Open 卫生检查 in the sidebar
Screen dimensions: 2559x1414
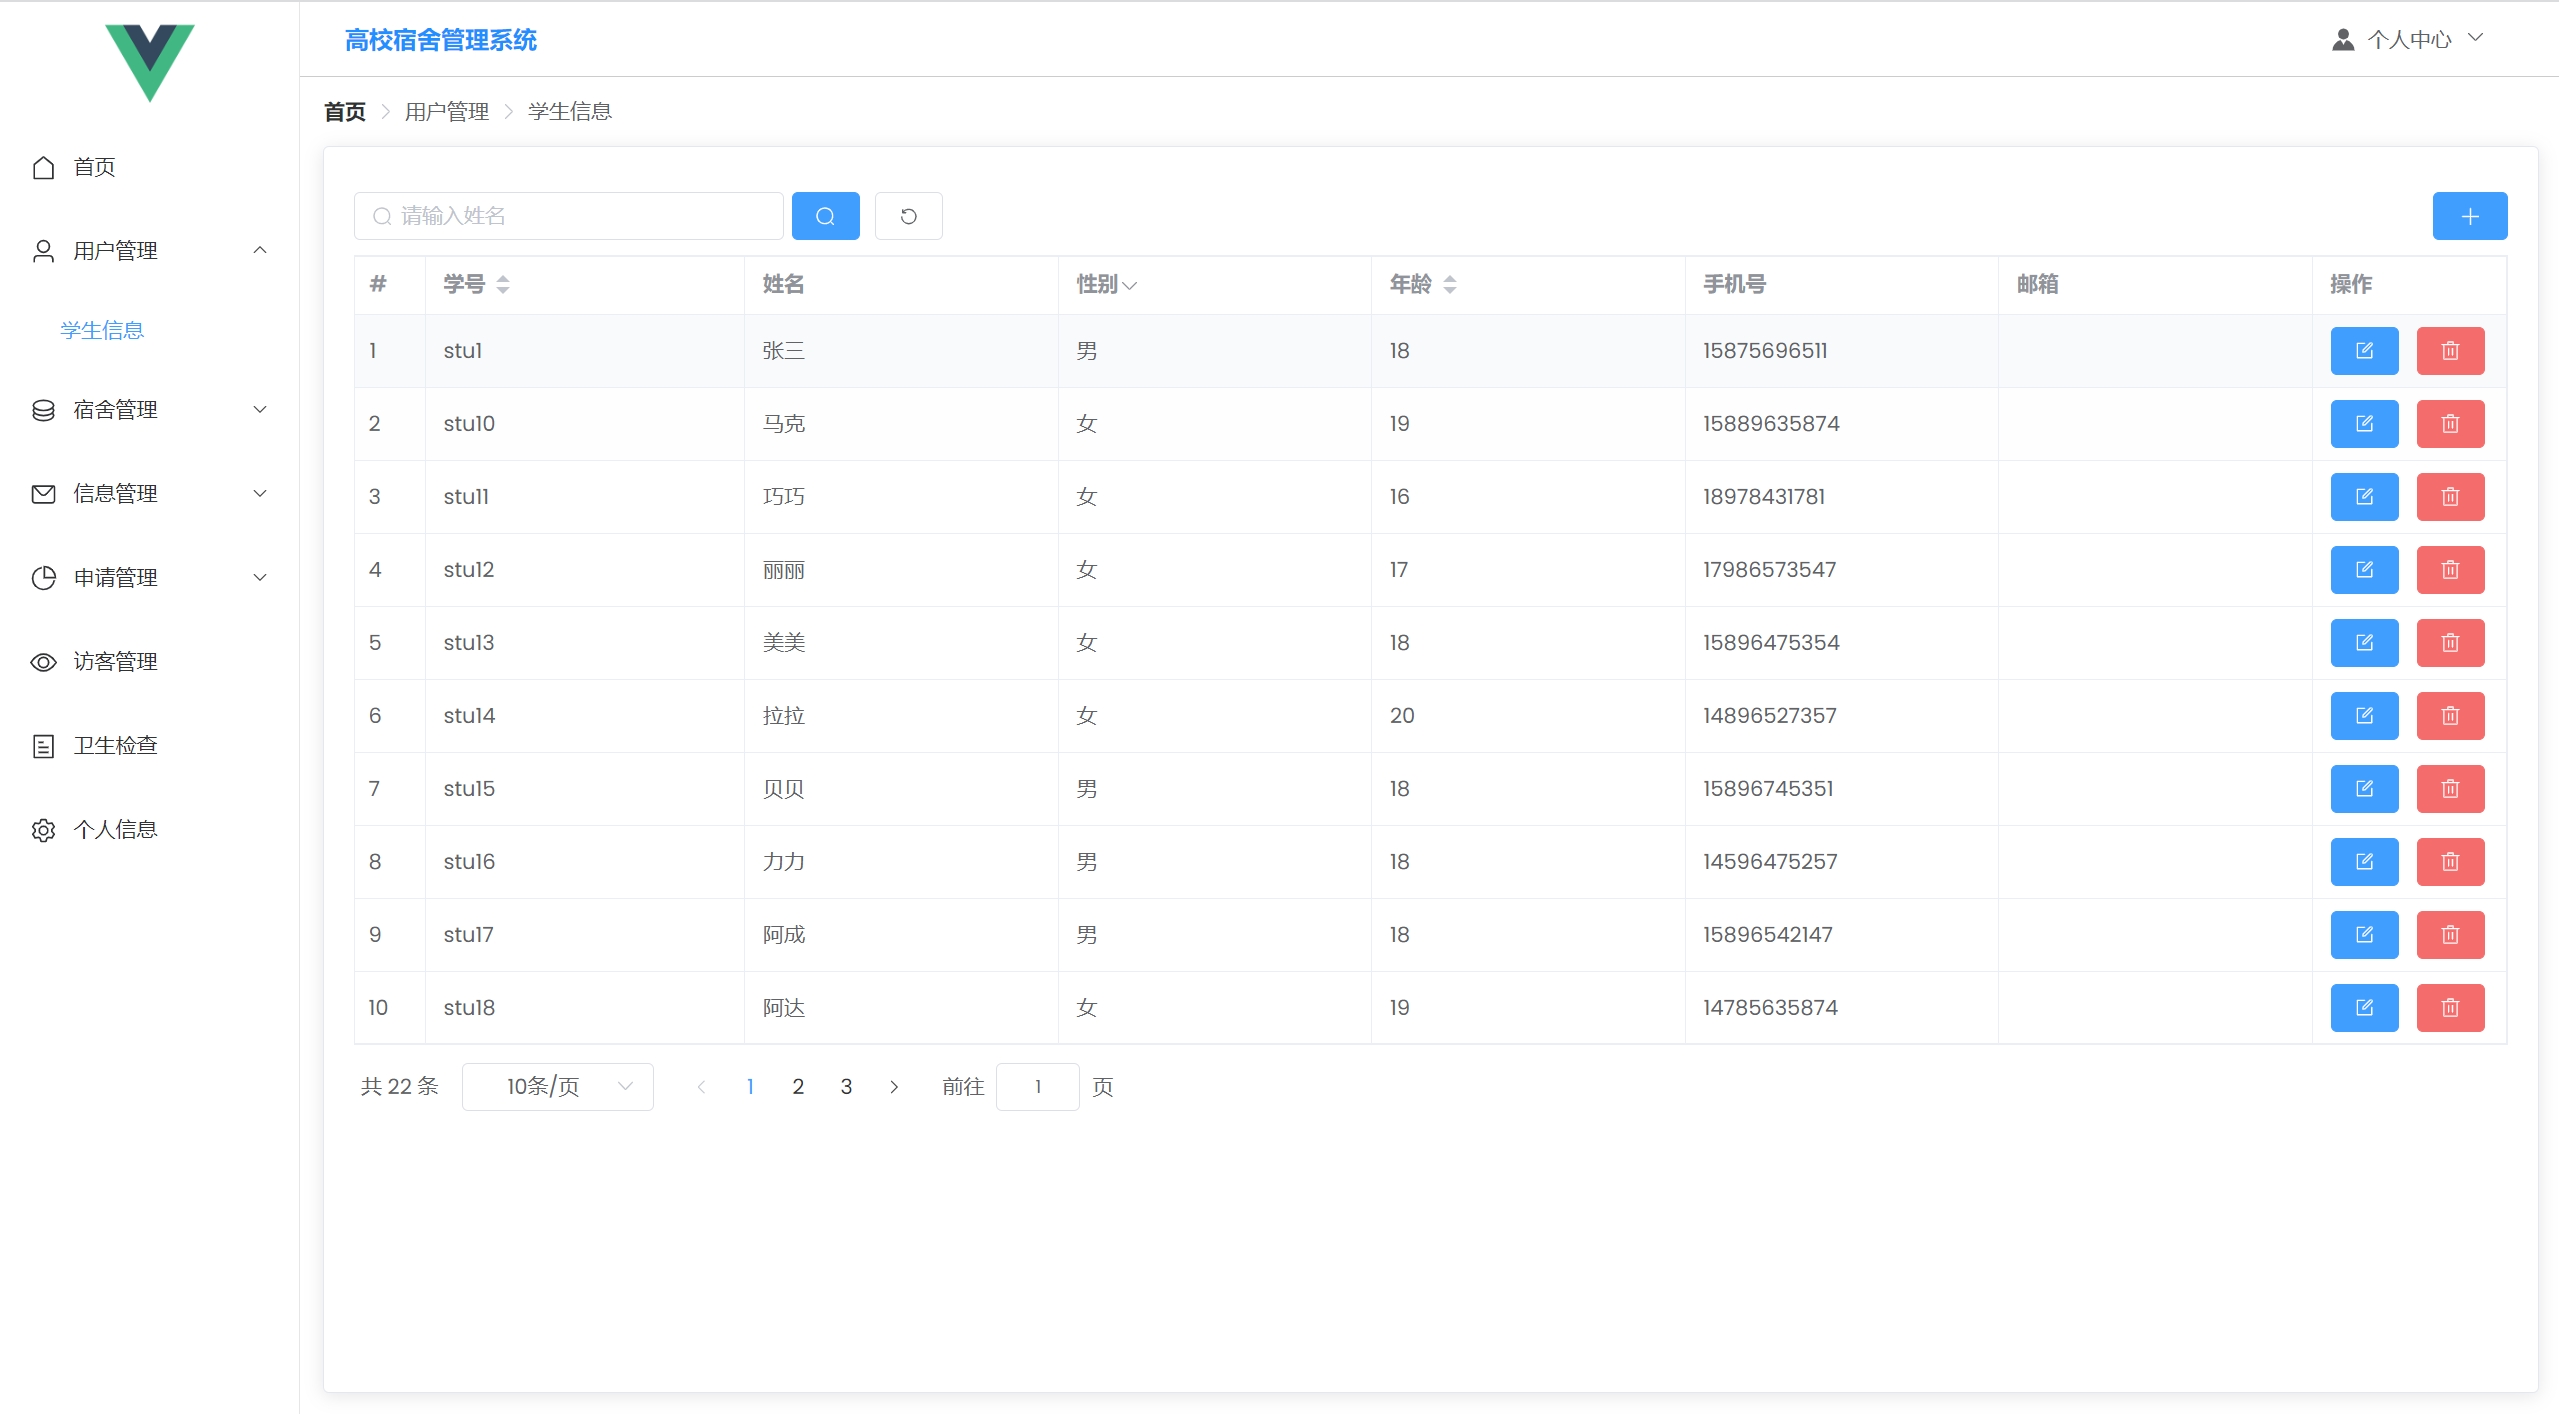tap(115, 746)
